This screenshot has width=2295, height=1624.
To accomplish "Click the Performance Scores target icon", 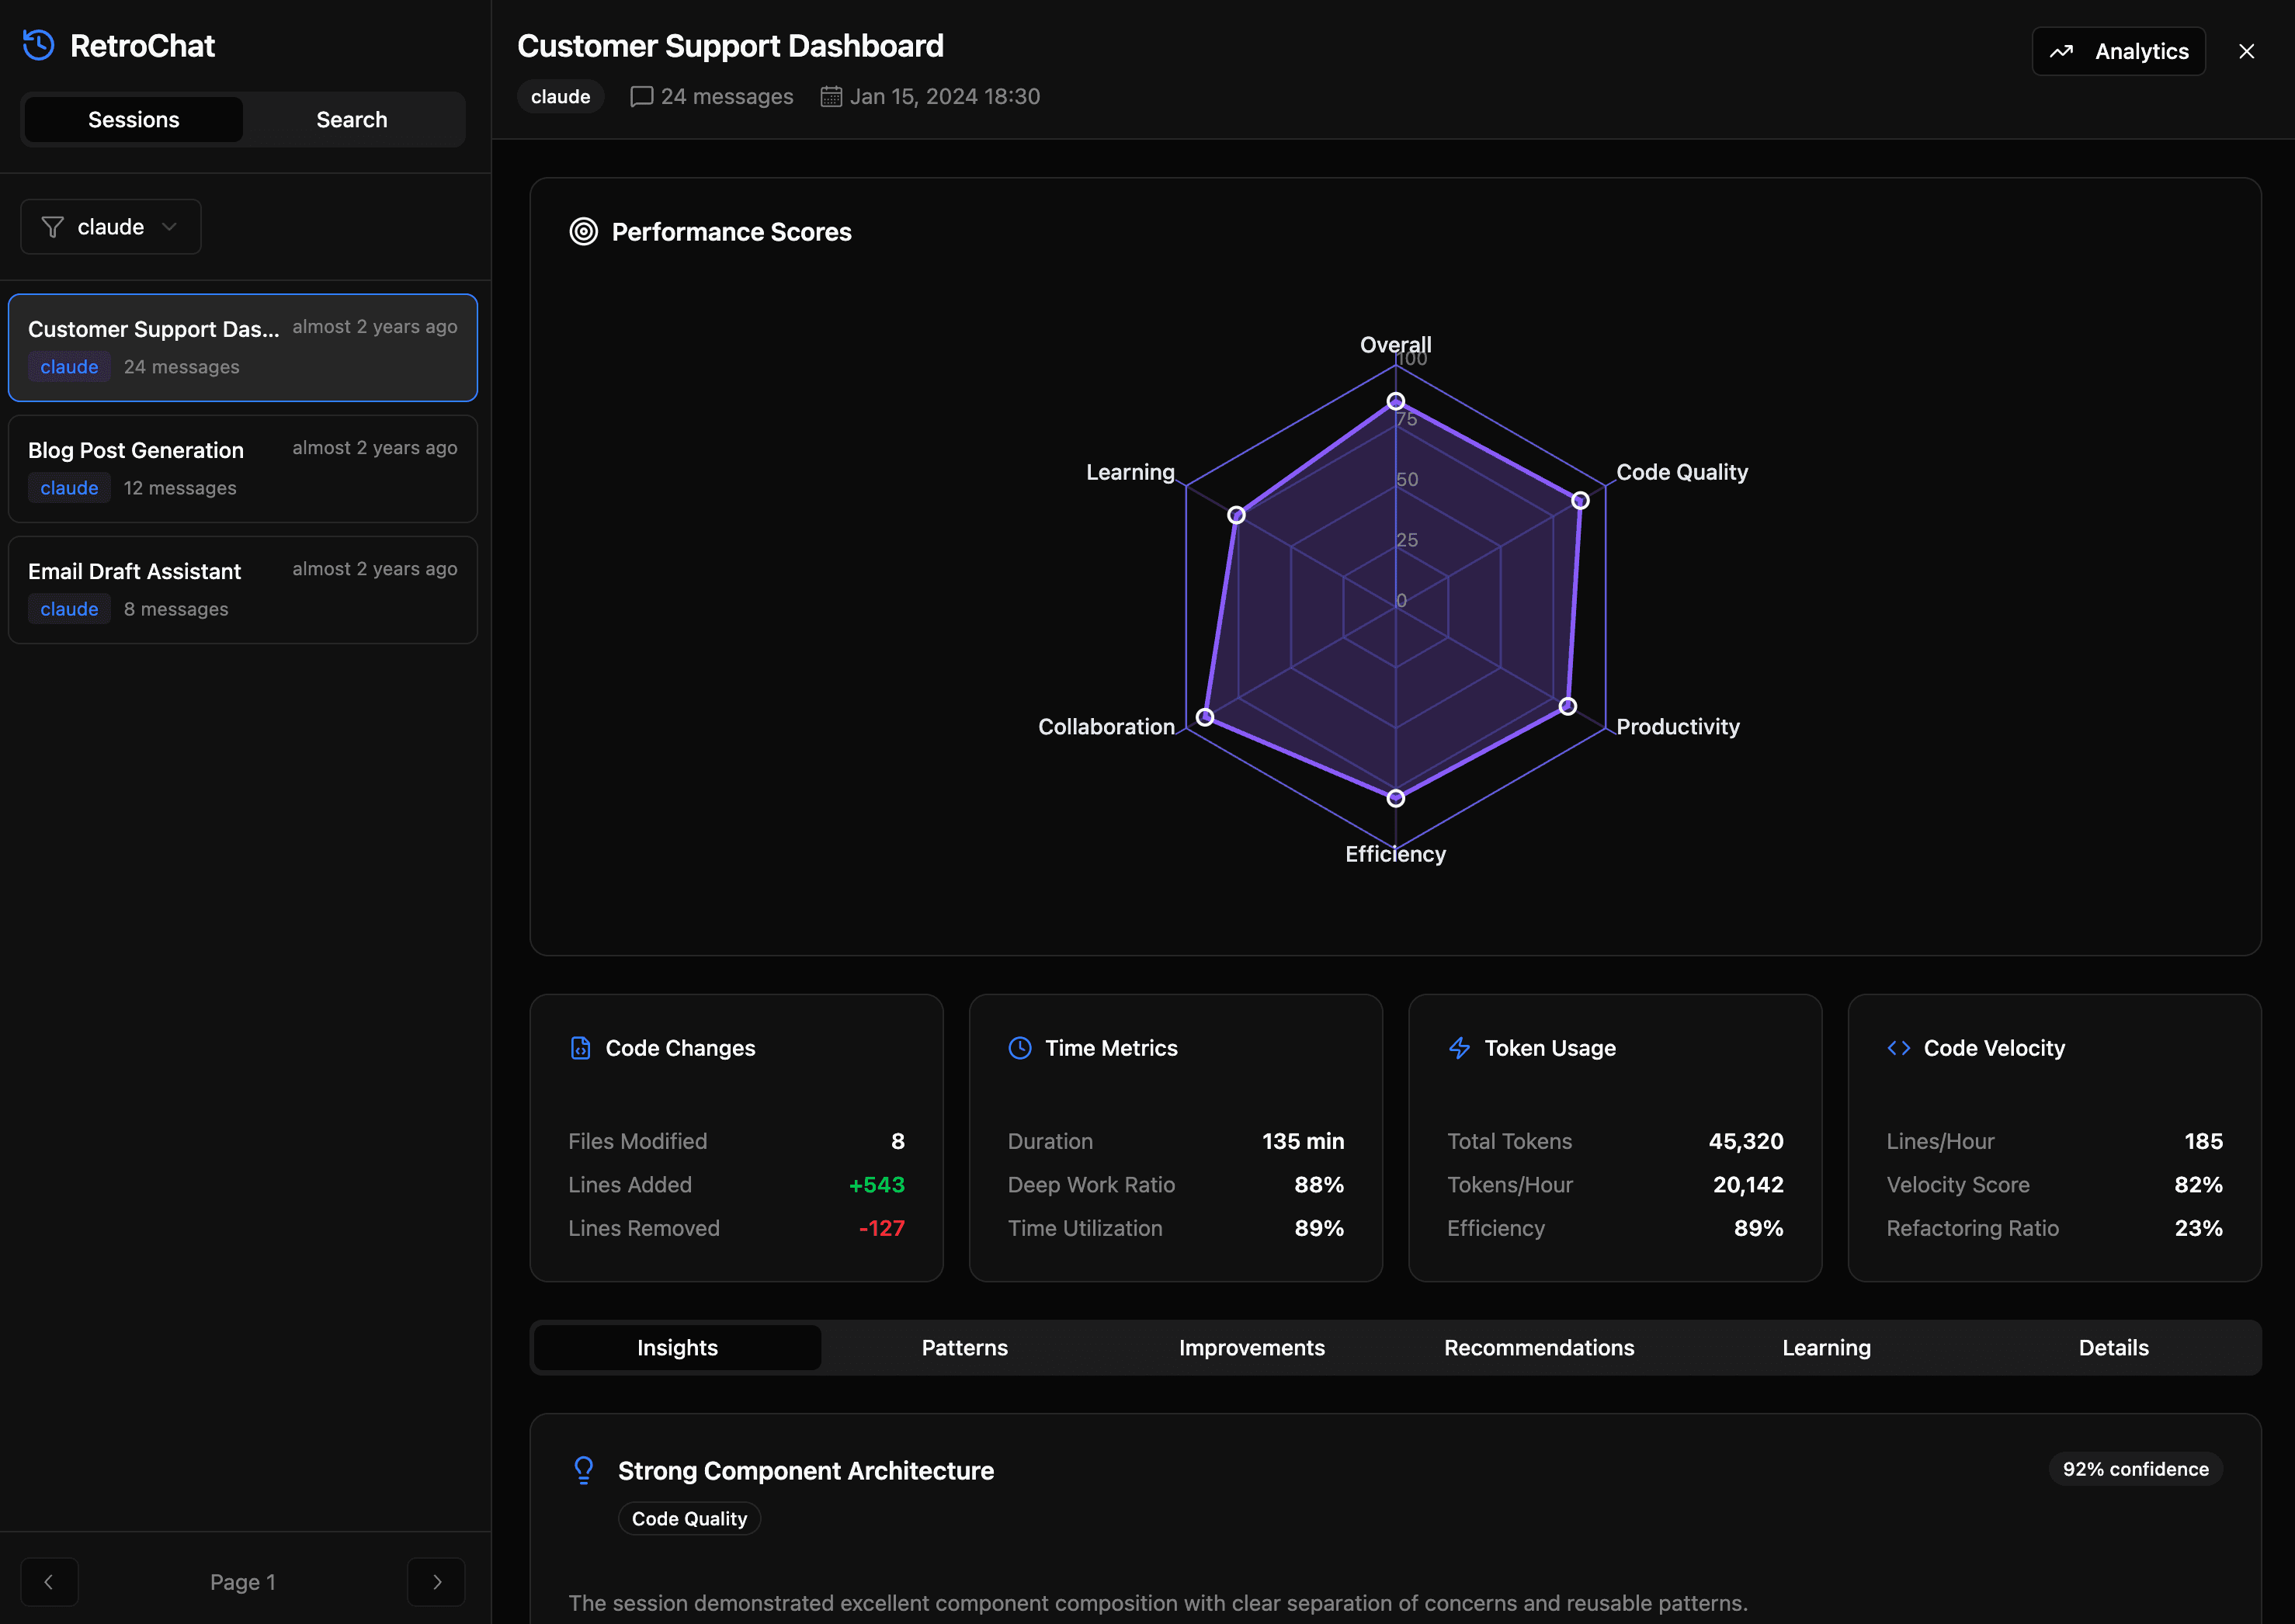I will coord(583,232).
